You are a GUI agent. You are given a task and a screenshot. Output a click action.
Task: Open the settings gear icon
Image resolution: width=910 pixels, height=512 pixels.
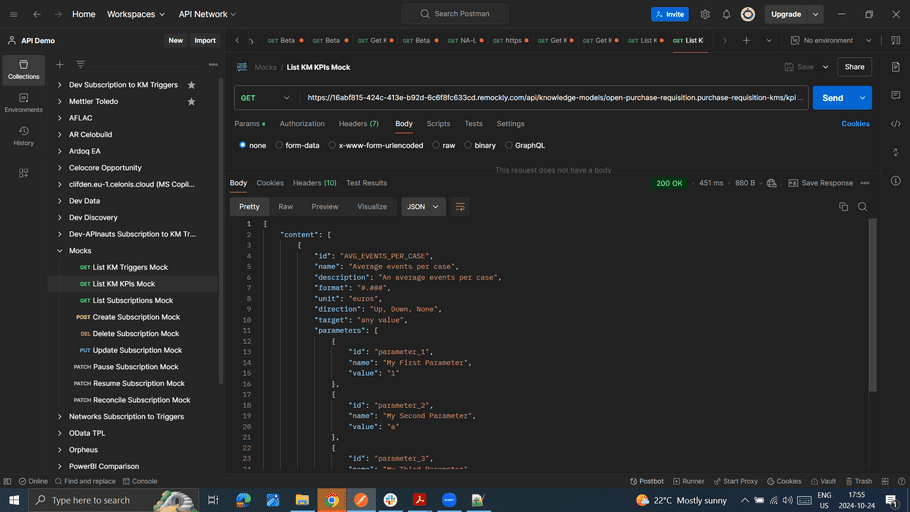click(705, 14)
